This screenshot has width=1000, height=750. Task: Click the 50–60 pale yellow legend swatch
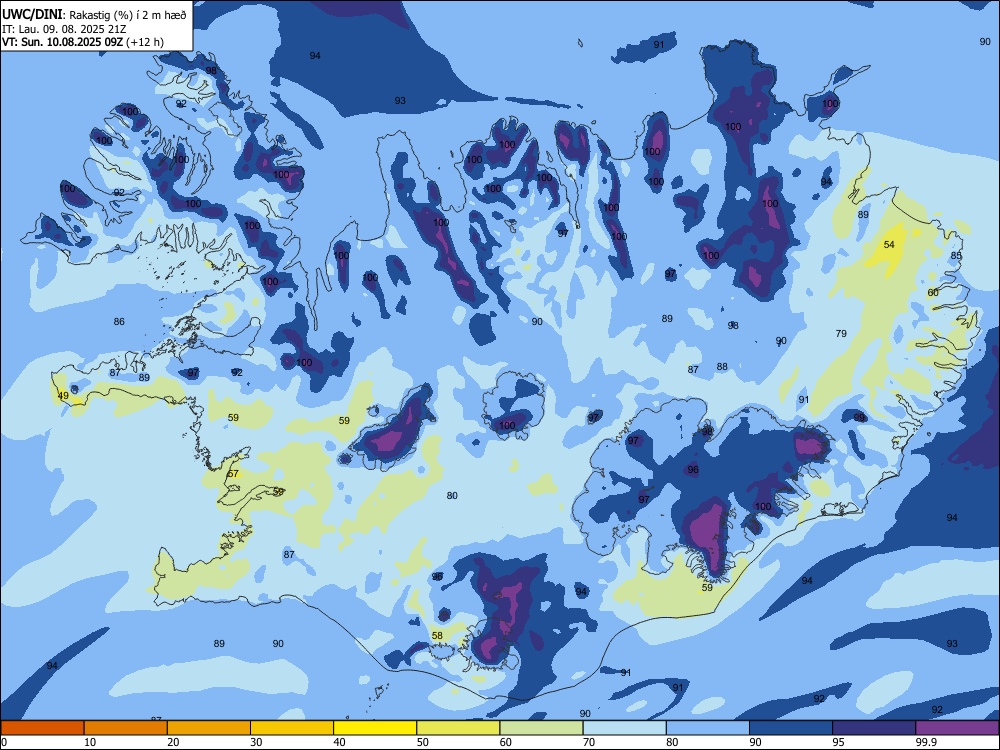(459, 728)
